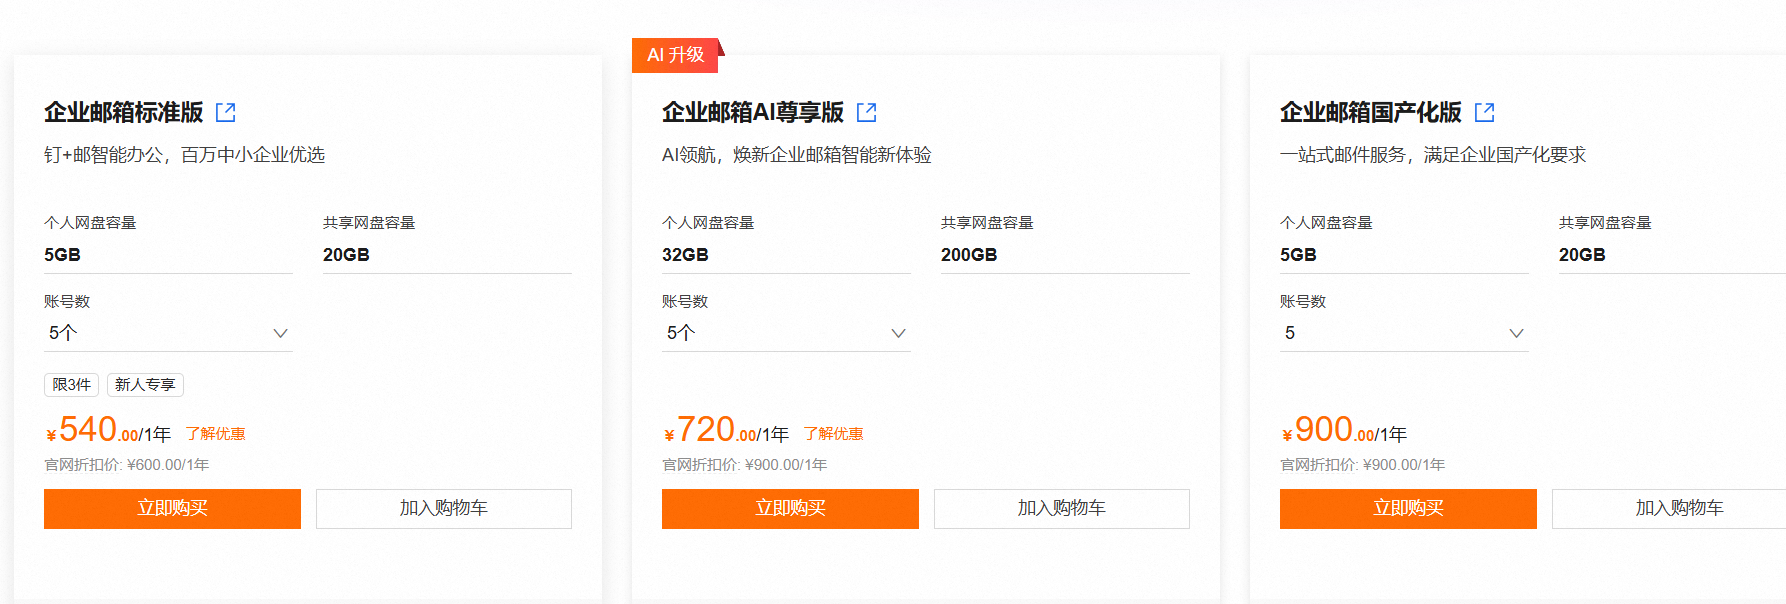Click 立即购买 for 企业邮箱标准版
This screenshot has height=604, width=1786.
[172, 508]
